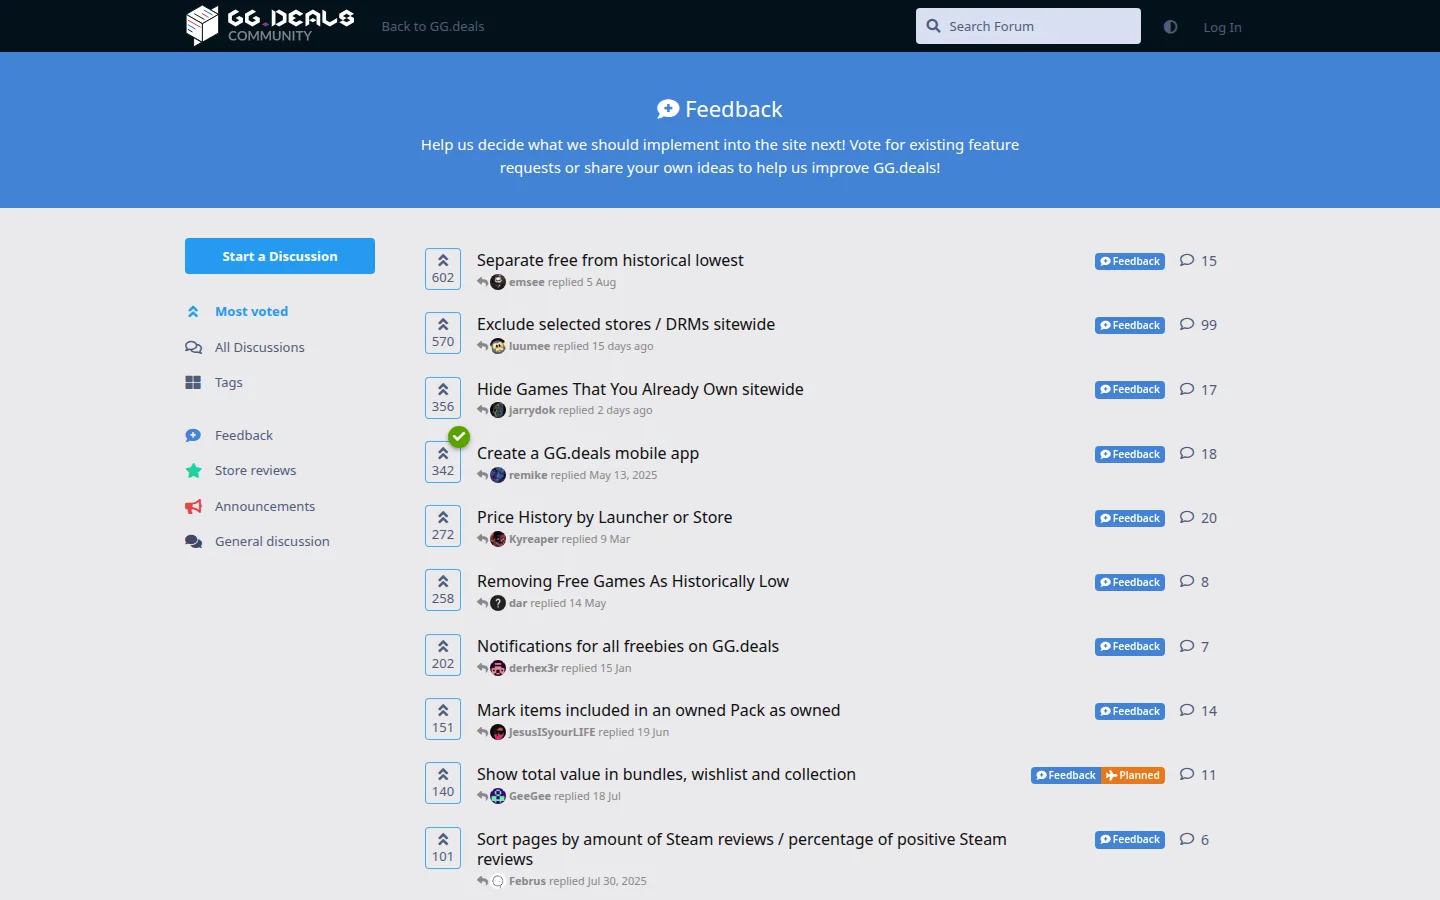The image size is (1440, 900).
Task: Click replies icon with 99 comments
Action: 1187,324
